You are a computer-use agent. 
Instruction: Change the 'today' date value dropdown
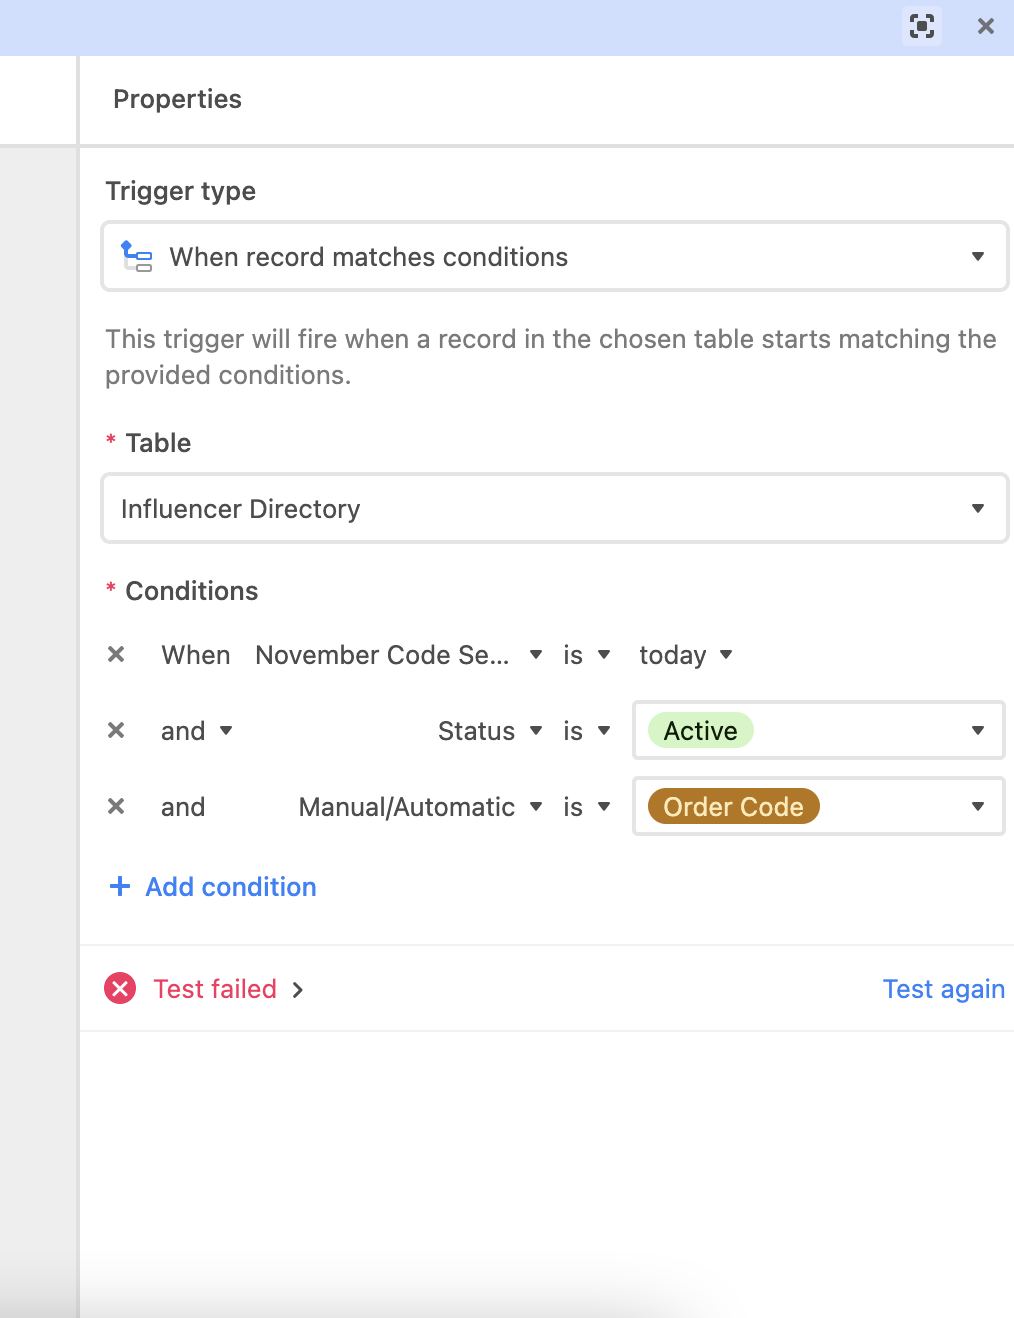(686, 655)
